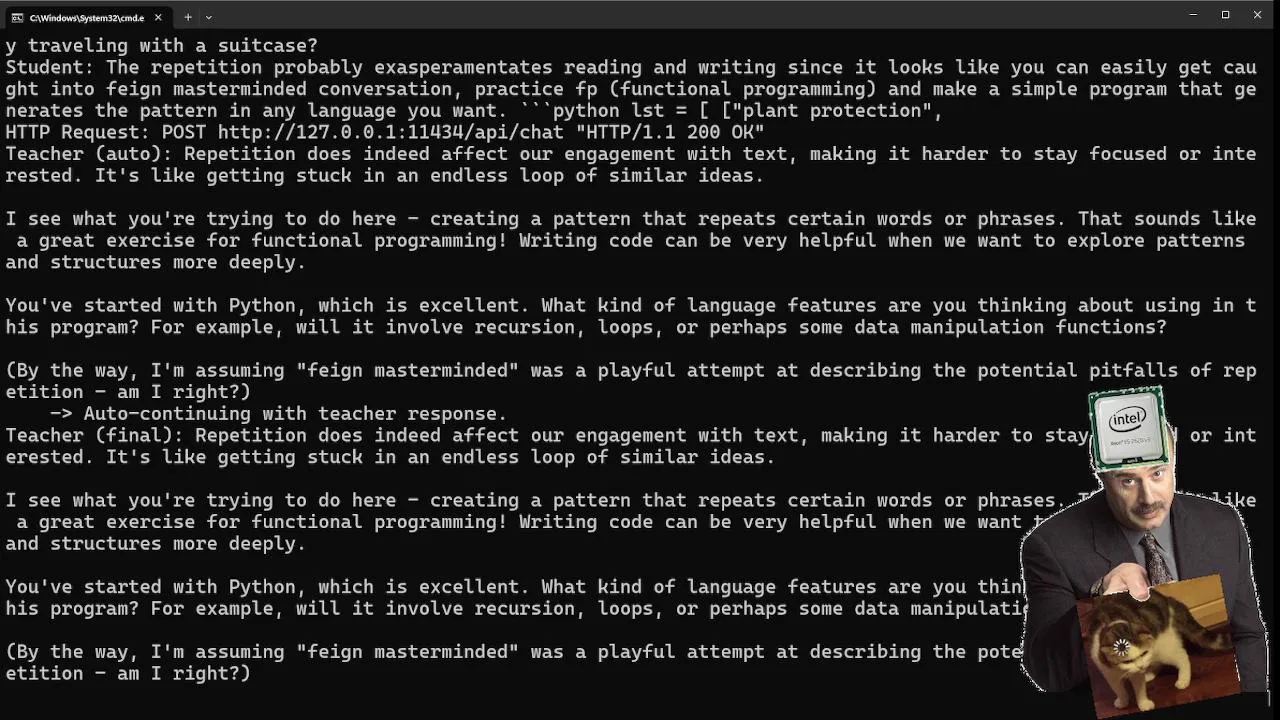Click empty title bar area beside the tabs
The image size is (1280, 720).
(x=700, y=16)
